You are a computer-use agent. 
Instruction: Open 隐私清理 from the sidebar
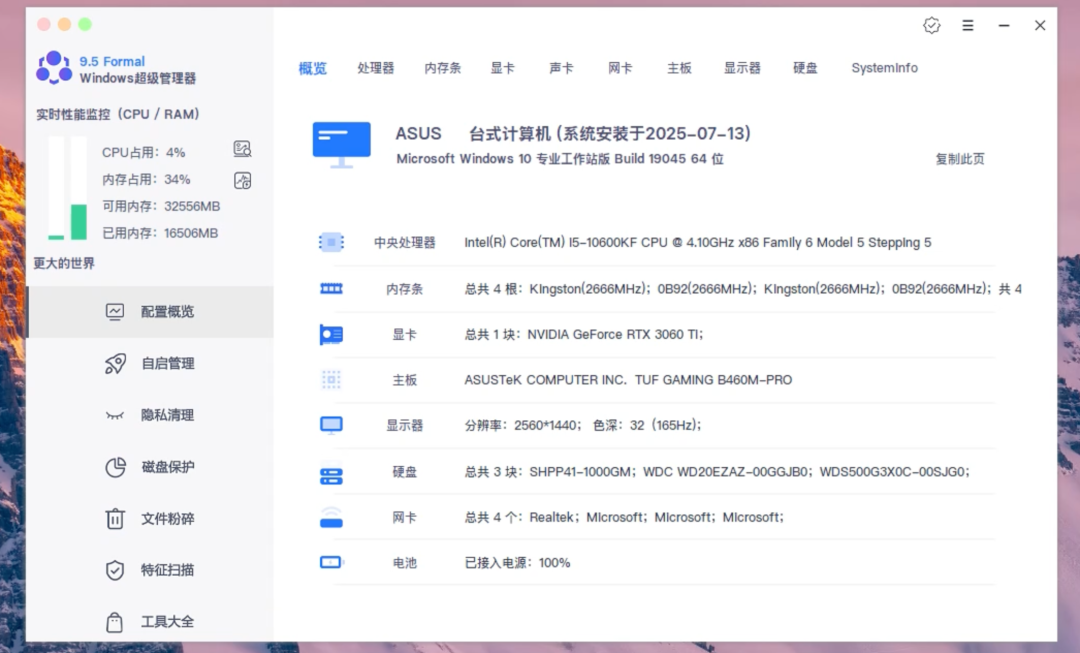149,415
